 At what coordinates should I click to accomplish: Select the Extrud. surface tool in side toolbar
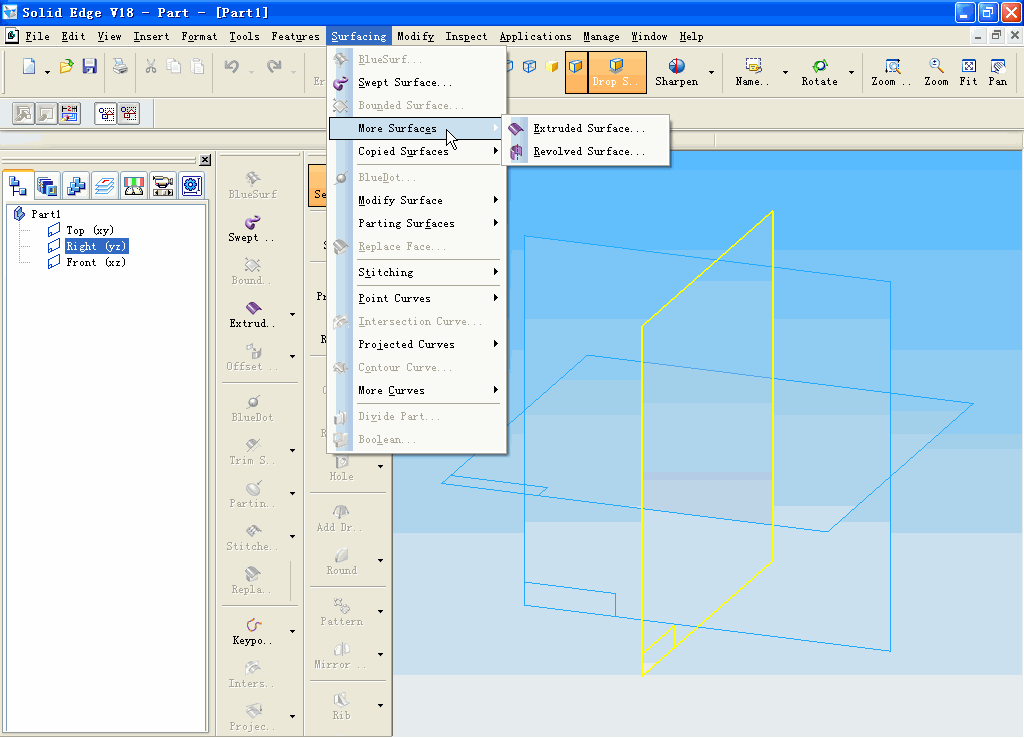pyautogui.click(x=252, y=314)
